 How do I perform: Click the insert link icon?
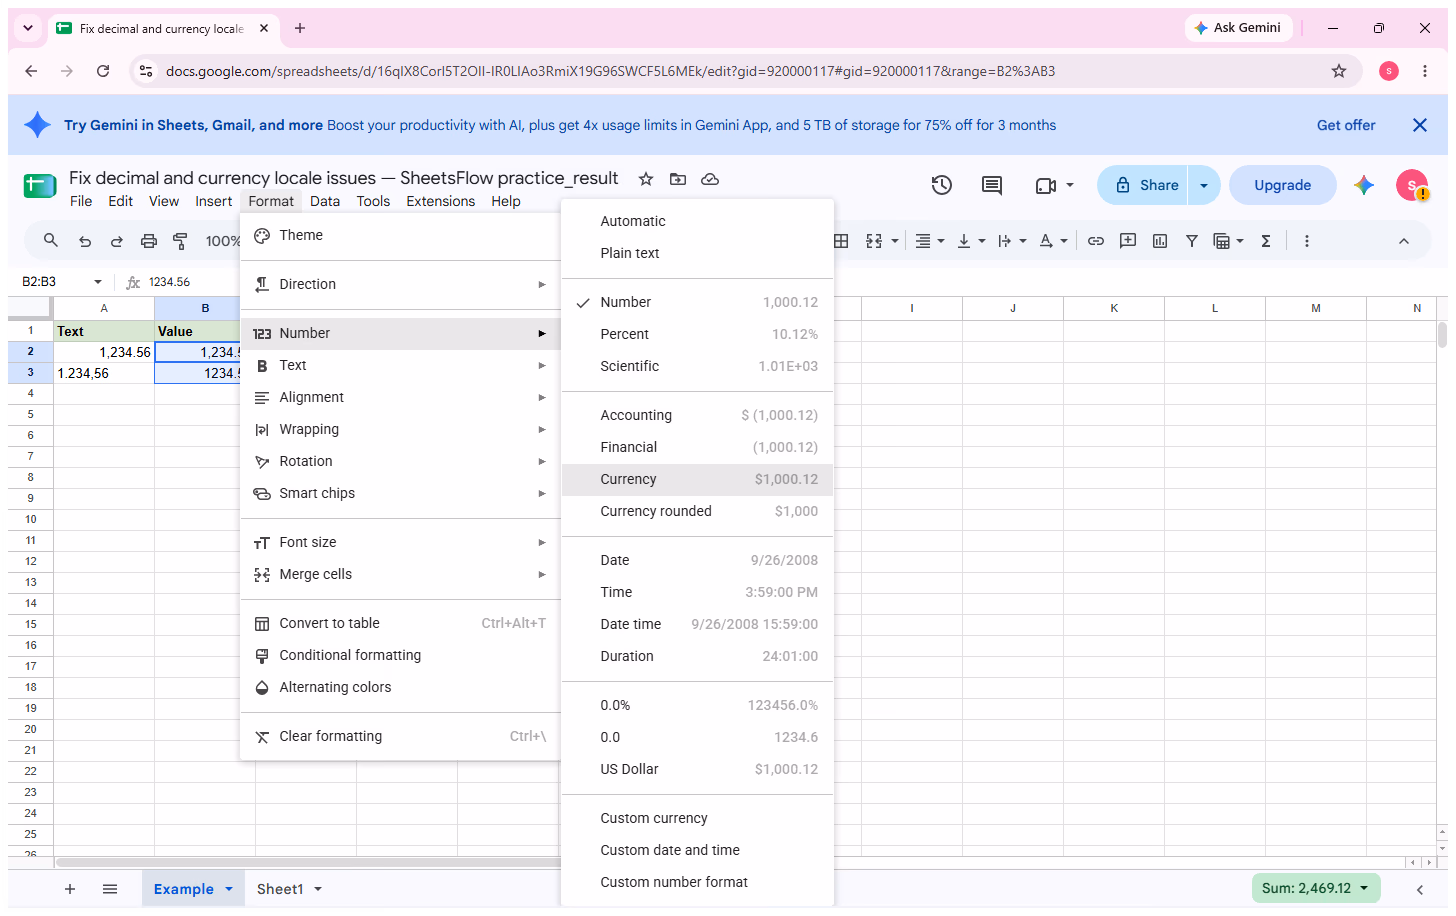1096,241
